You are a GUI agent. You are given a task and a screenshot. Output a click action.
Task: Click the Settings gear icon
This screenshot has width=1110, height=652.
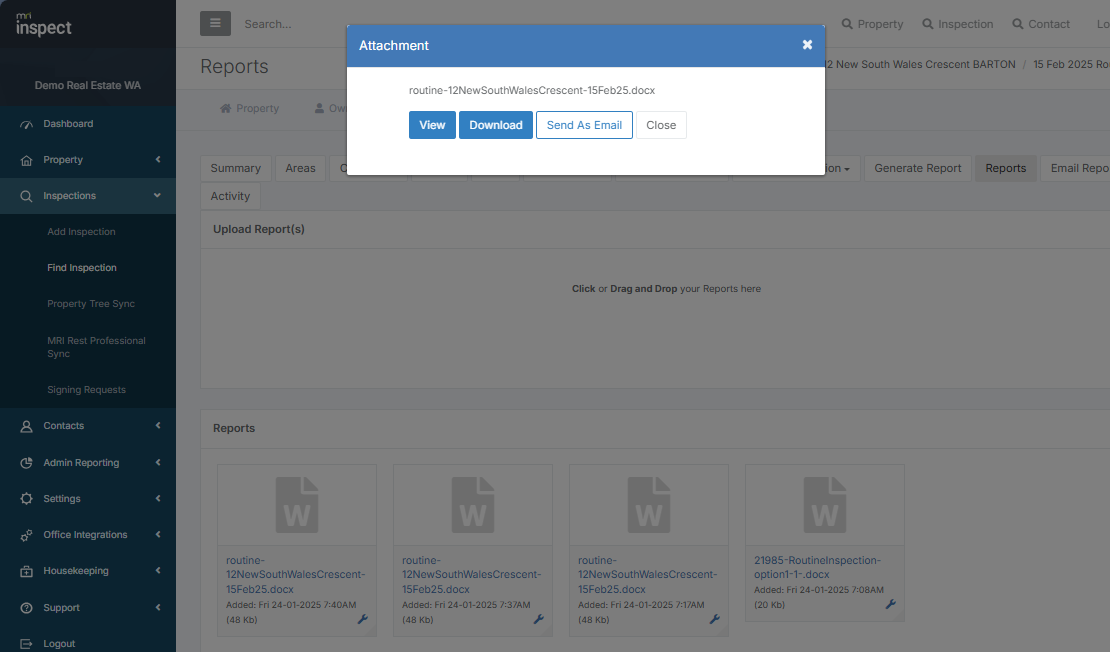coord(26,498)
